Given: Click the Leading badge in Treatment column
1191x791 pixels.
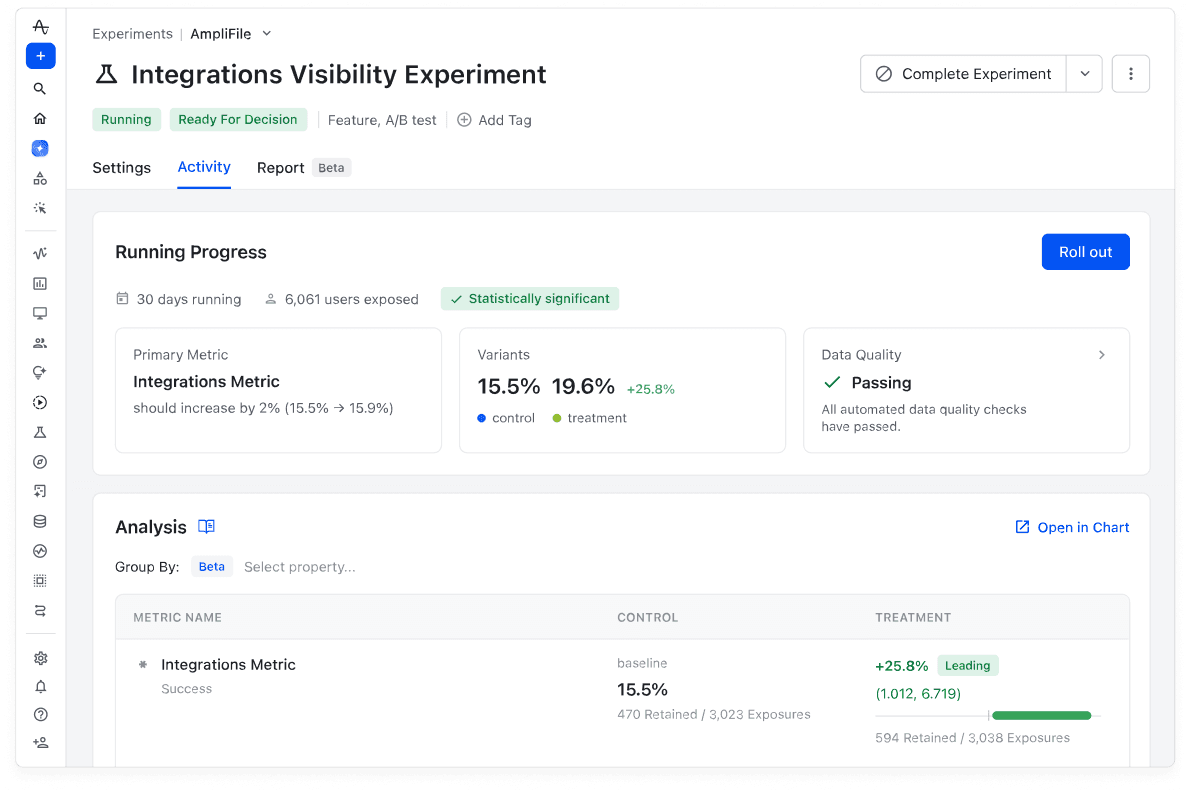Looking at the screenshot, I should [968, 666].
